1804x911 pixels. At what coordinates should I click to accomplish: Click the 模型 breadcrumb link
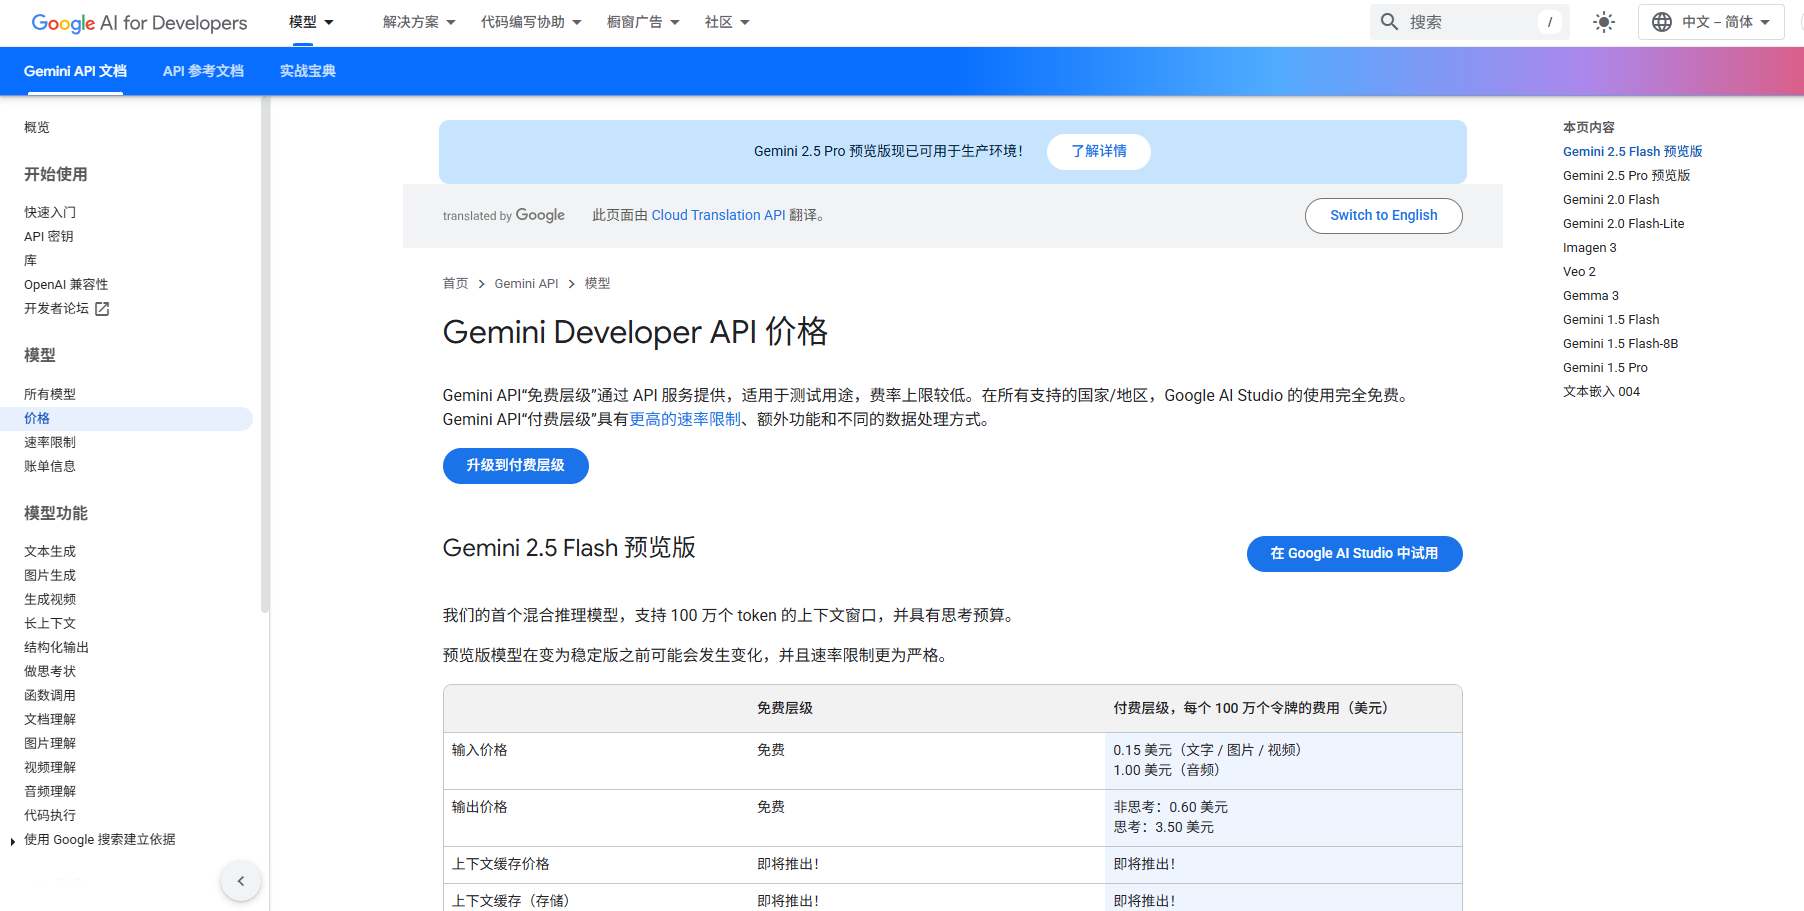(x=597, y=284)
